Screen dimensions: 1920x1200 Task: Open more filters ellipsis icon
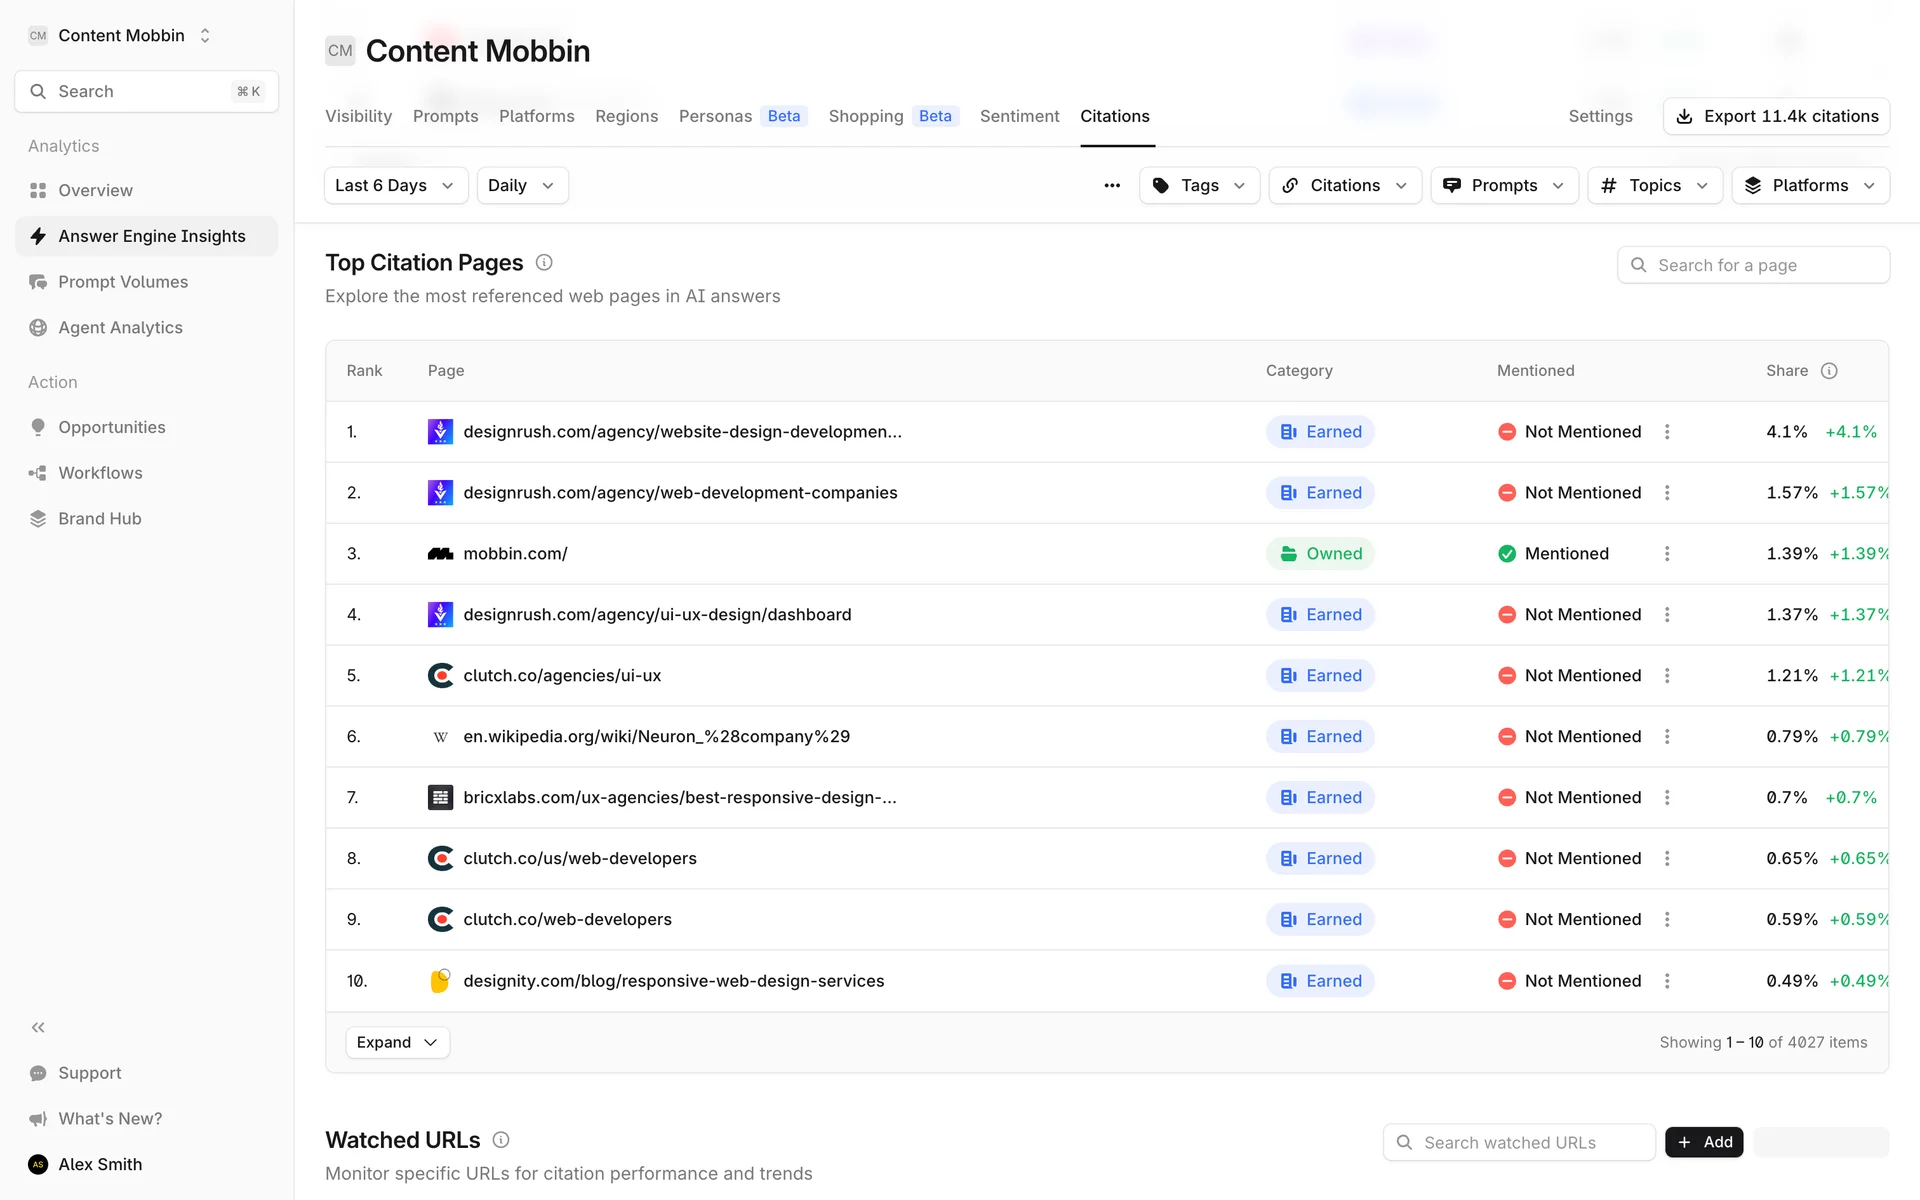coord(1112,186)
